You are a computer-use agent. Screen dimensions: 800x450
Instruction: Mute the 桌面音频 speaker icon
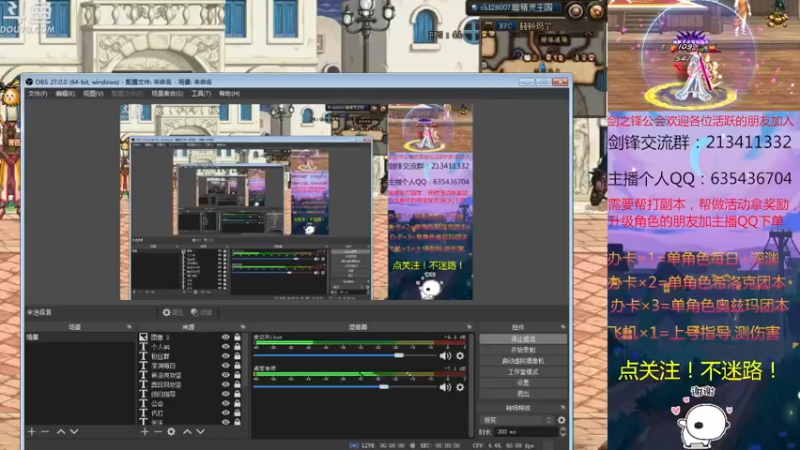[x=445, y=387]
